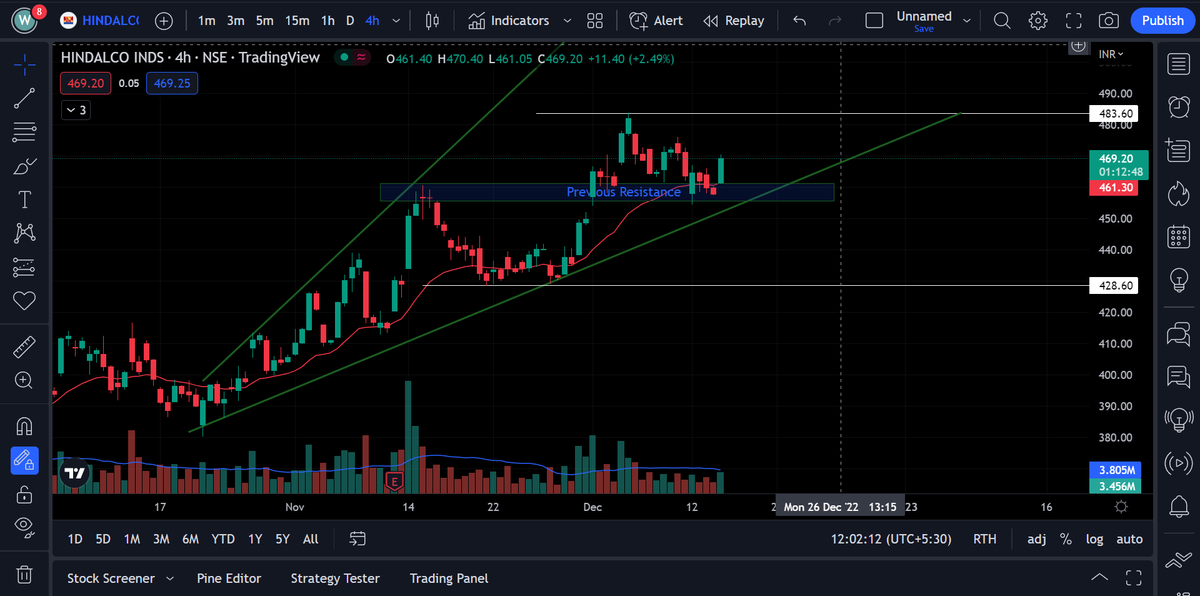Image resolution: width=1200 pixels, height=596 pixels.
Task: Choose the brush drawing tool
Action: click(25, 166)
